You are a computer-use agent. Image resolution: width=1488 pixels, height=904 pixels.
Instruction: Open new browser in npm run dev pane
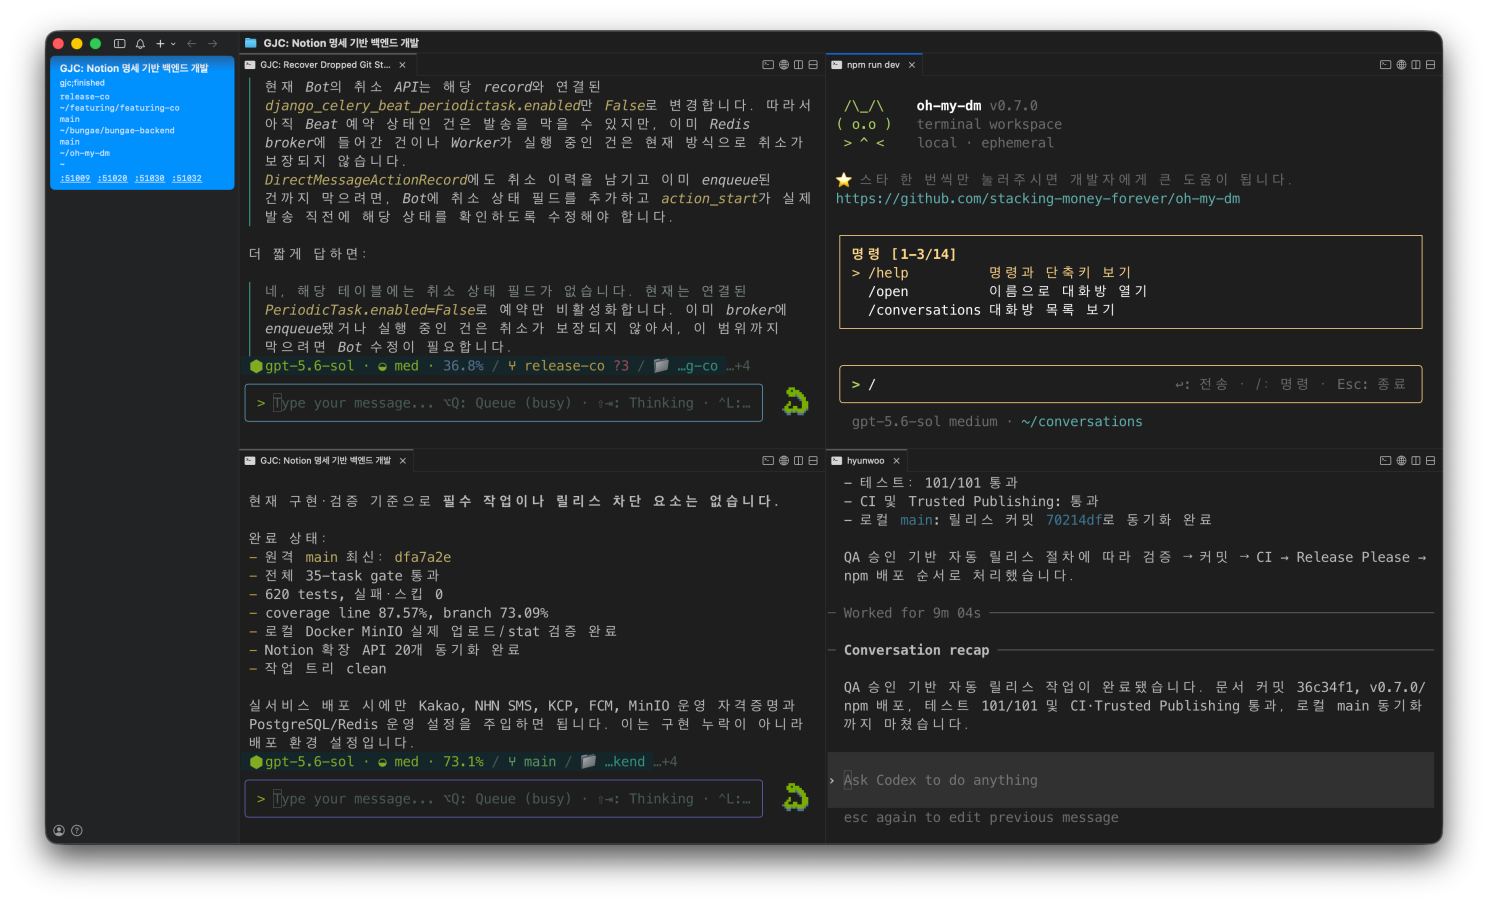(1401, 65)
